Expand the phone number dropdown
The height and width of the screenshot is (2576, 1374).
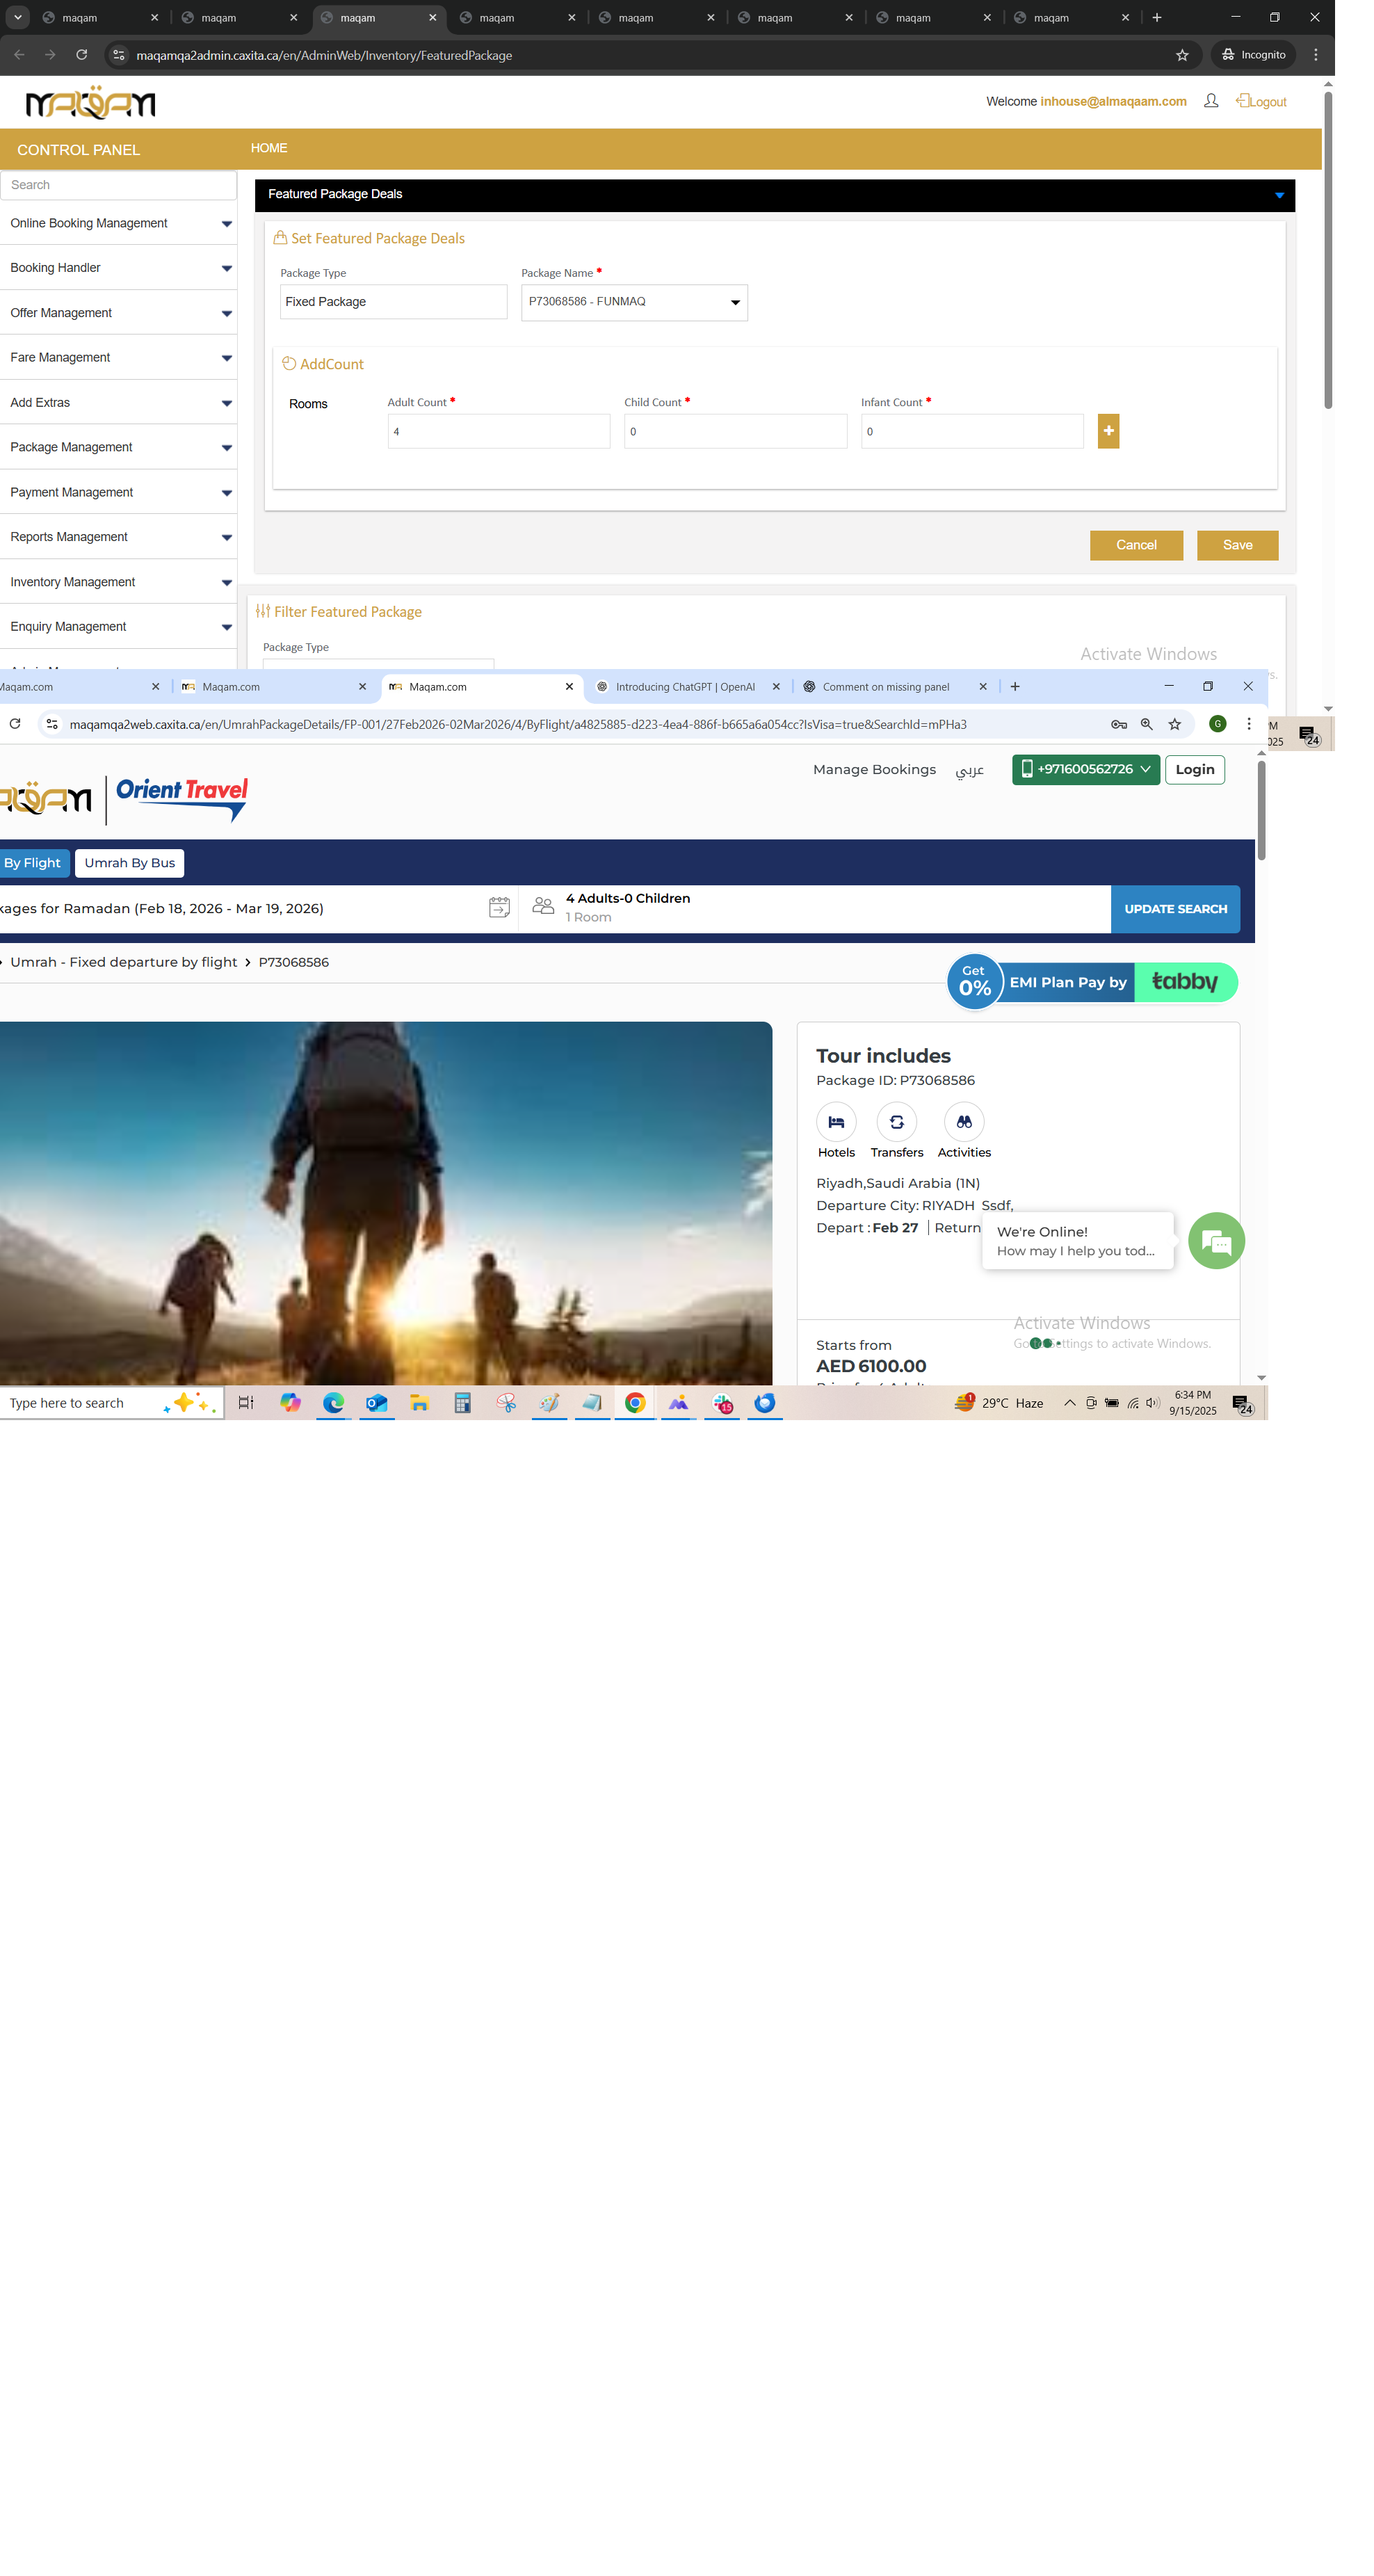[x=1085, y=769]
